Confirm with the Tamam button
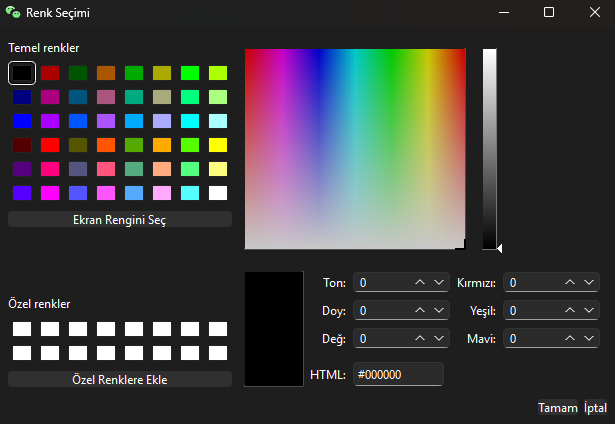The width and height of the screenshot is (615, 424). click(x=557, y=408)
